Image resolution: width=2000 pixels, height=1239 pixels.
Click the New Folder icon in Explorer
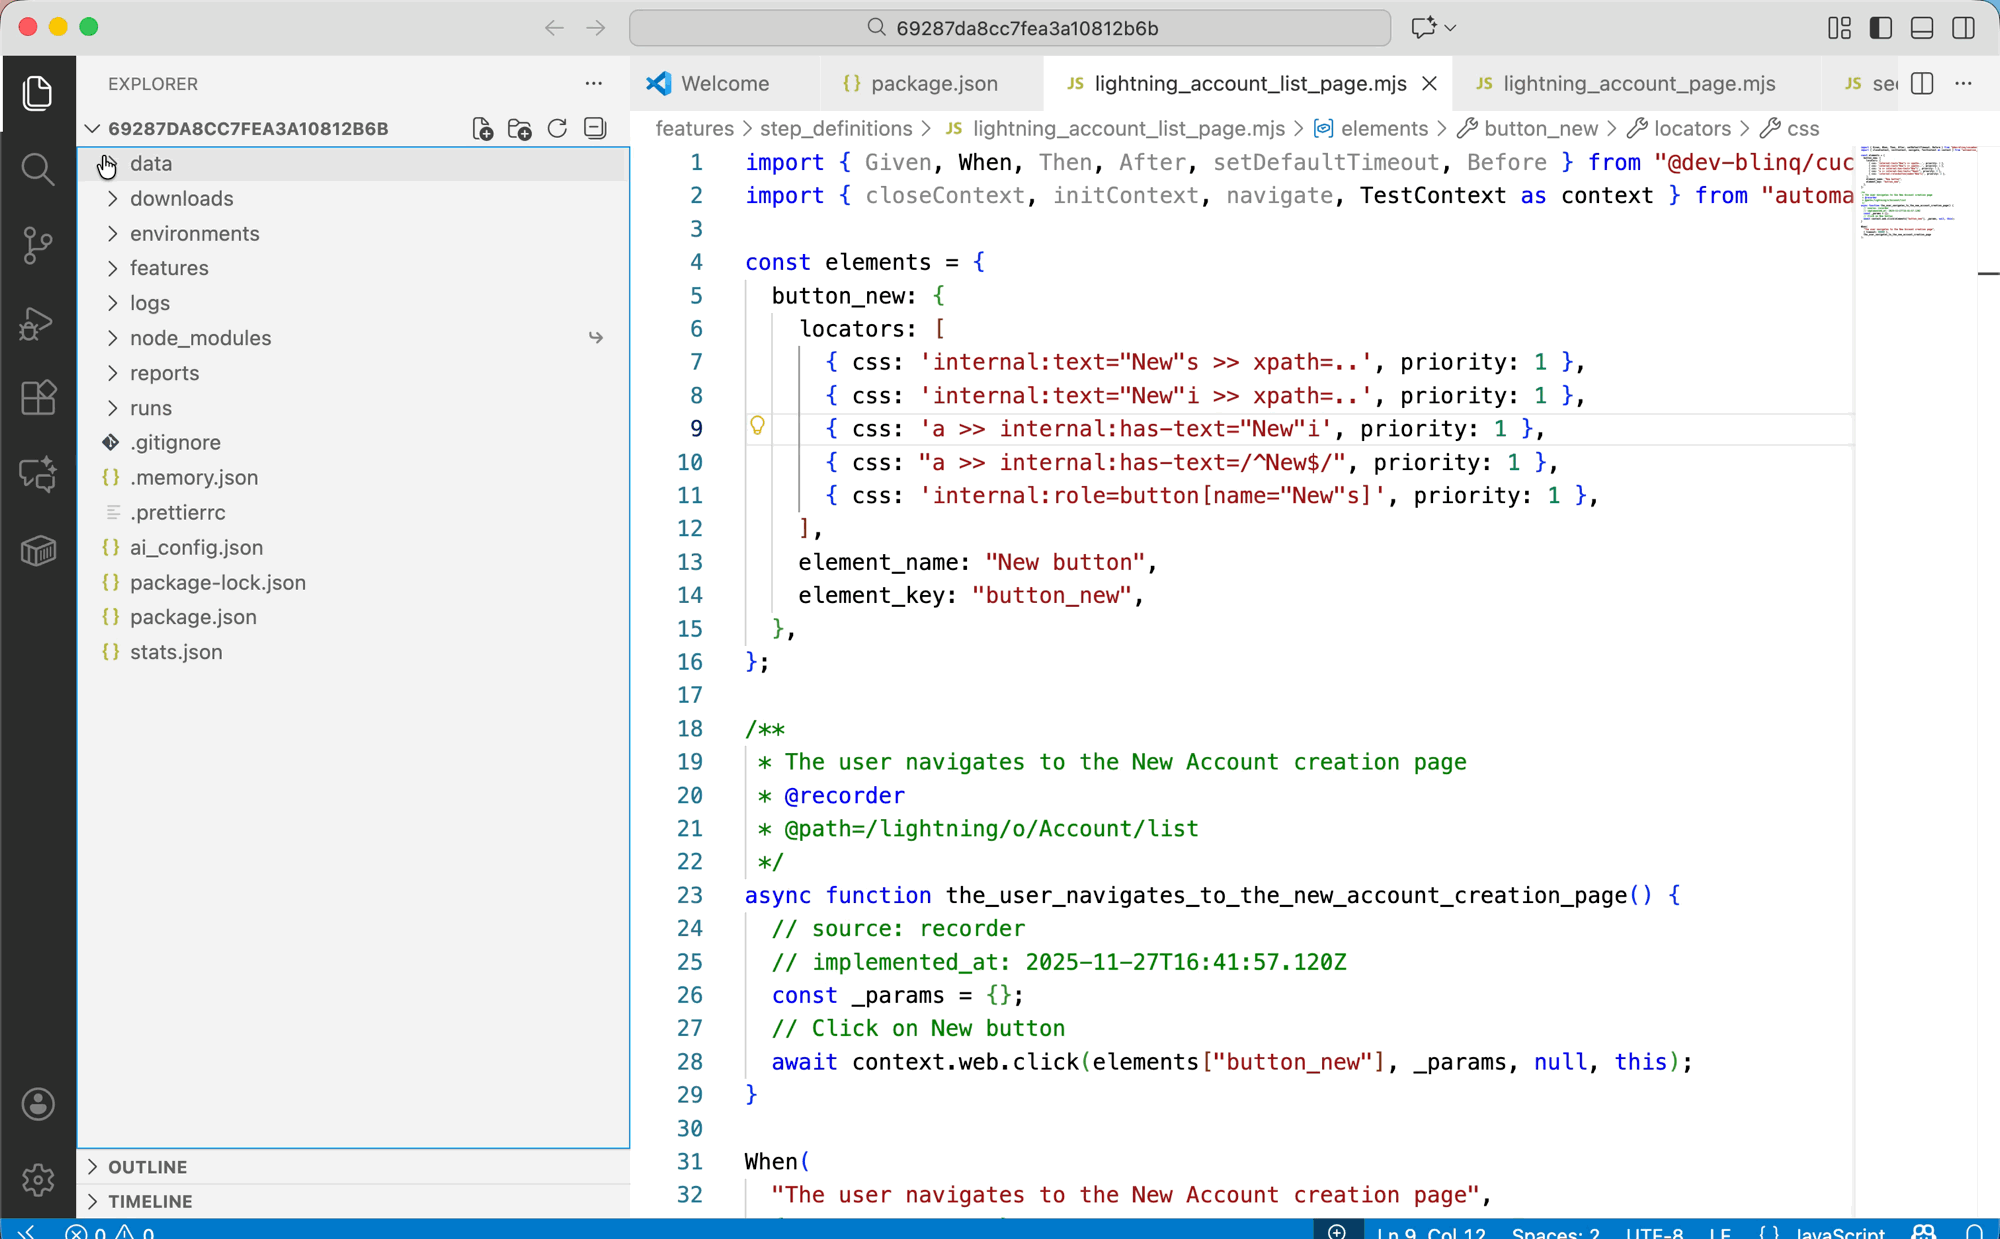pyautogui.click(x=520, y=129)
